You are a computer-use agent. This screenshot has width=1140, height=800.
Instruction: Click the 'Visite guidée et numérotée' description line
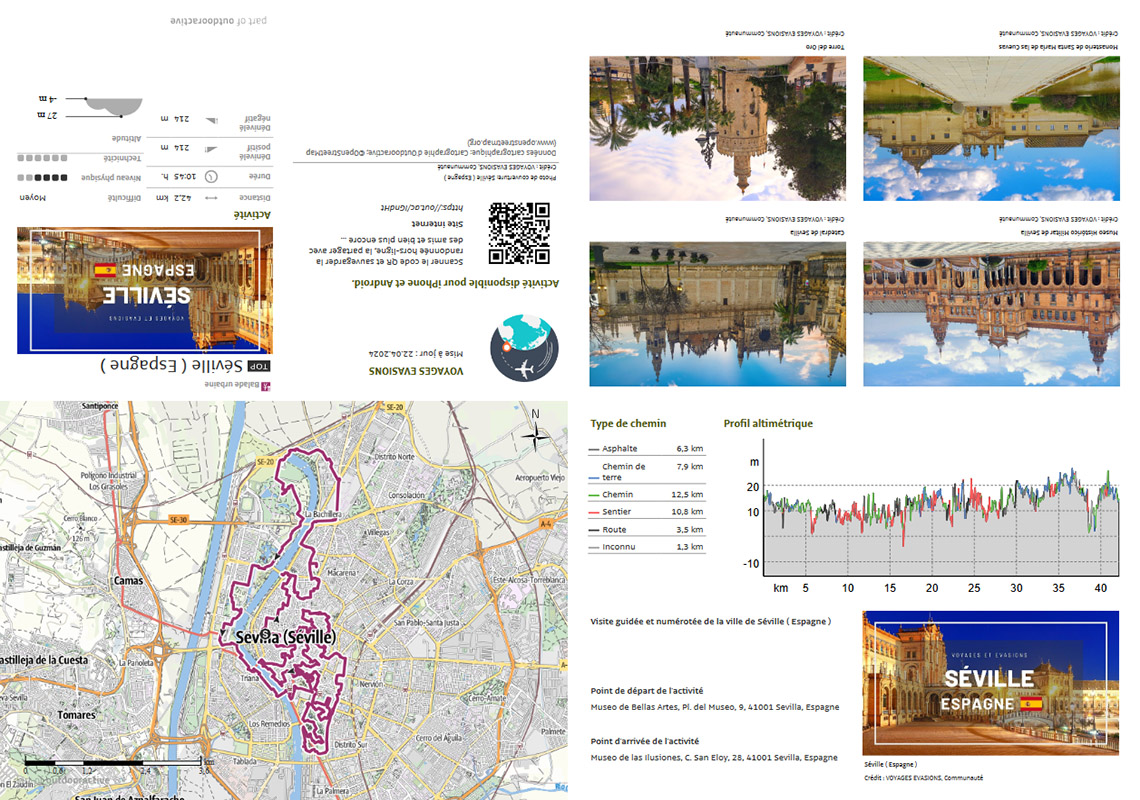click(710, 622)
